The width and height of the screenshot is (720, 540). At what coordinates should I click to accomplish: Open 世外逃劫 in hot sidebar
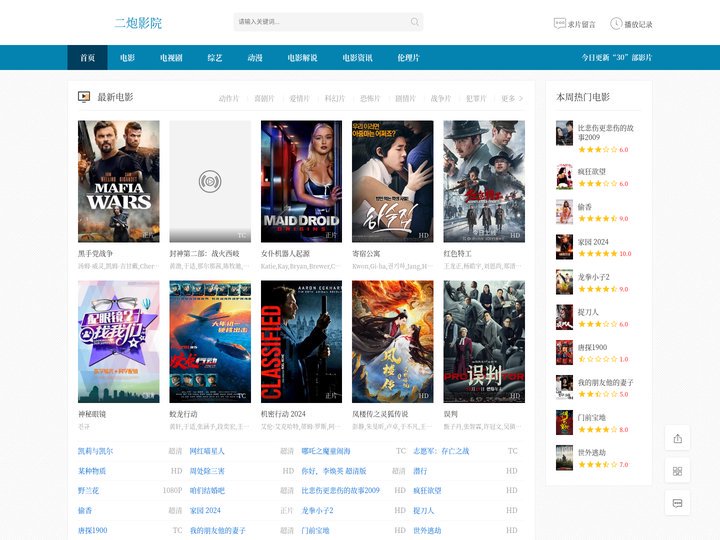(x=591, y=452)
